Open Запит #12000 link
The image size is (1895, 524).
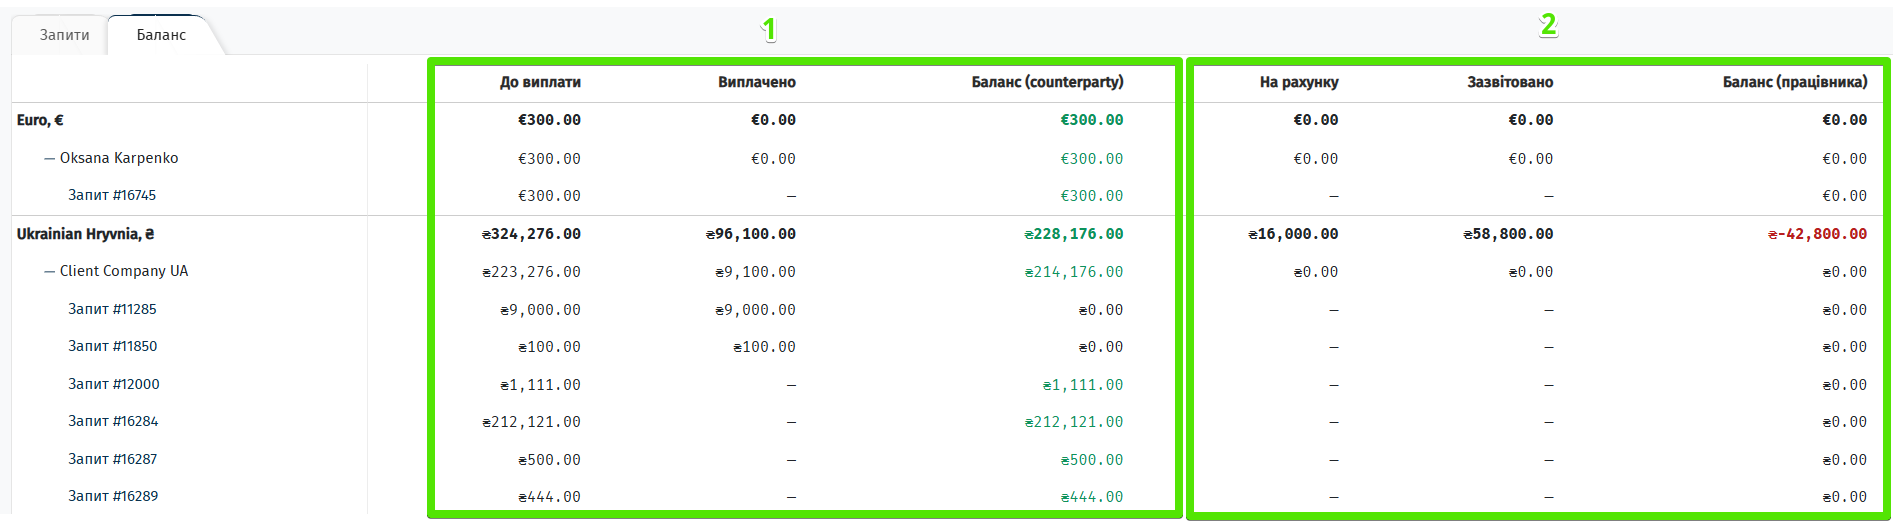[x=113, y=384]
